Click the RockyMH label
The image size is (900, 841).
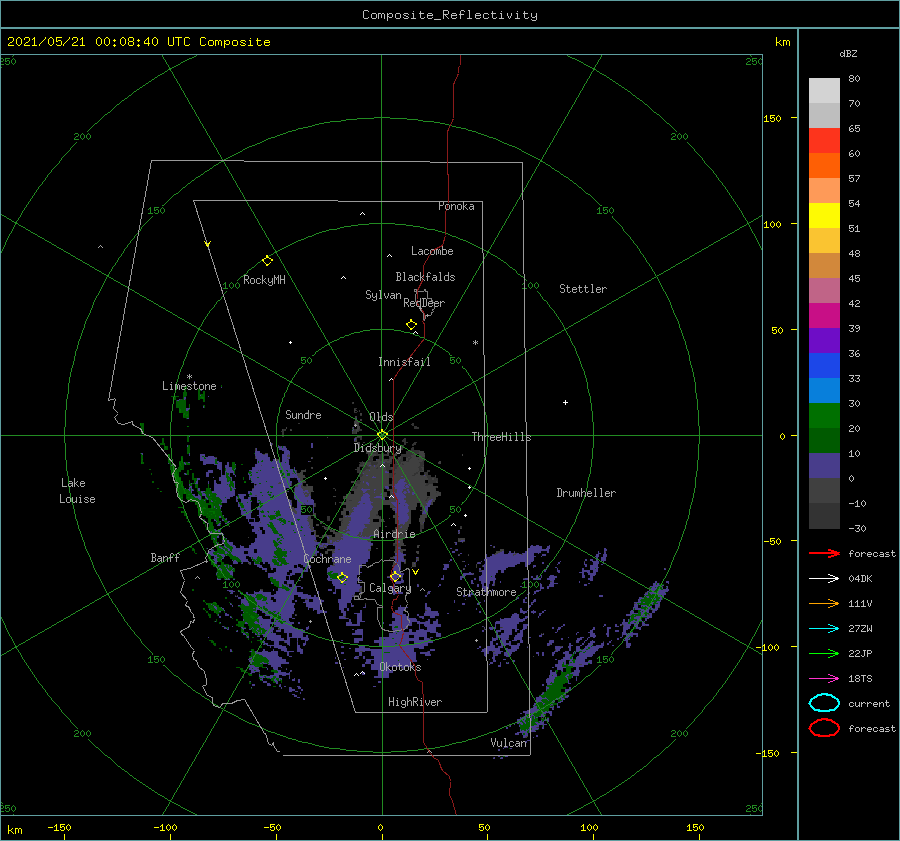(264, 280)
